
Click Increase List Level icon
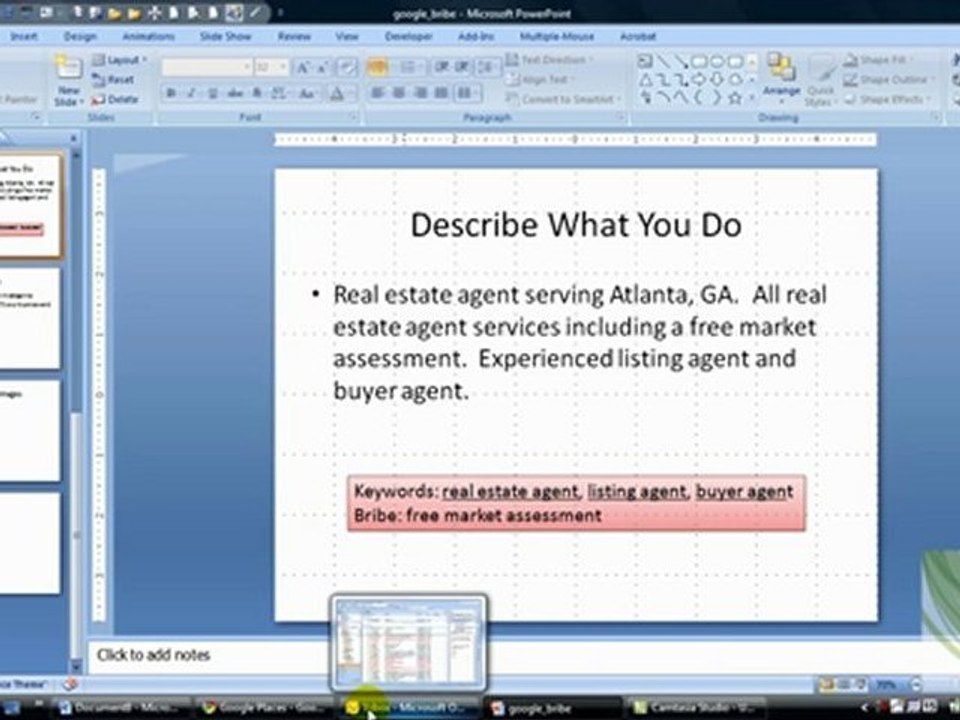463,67
